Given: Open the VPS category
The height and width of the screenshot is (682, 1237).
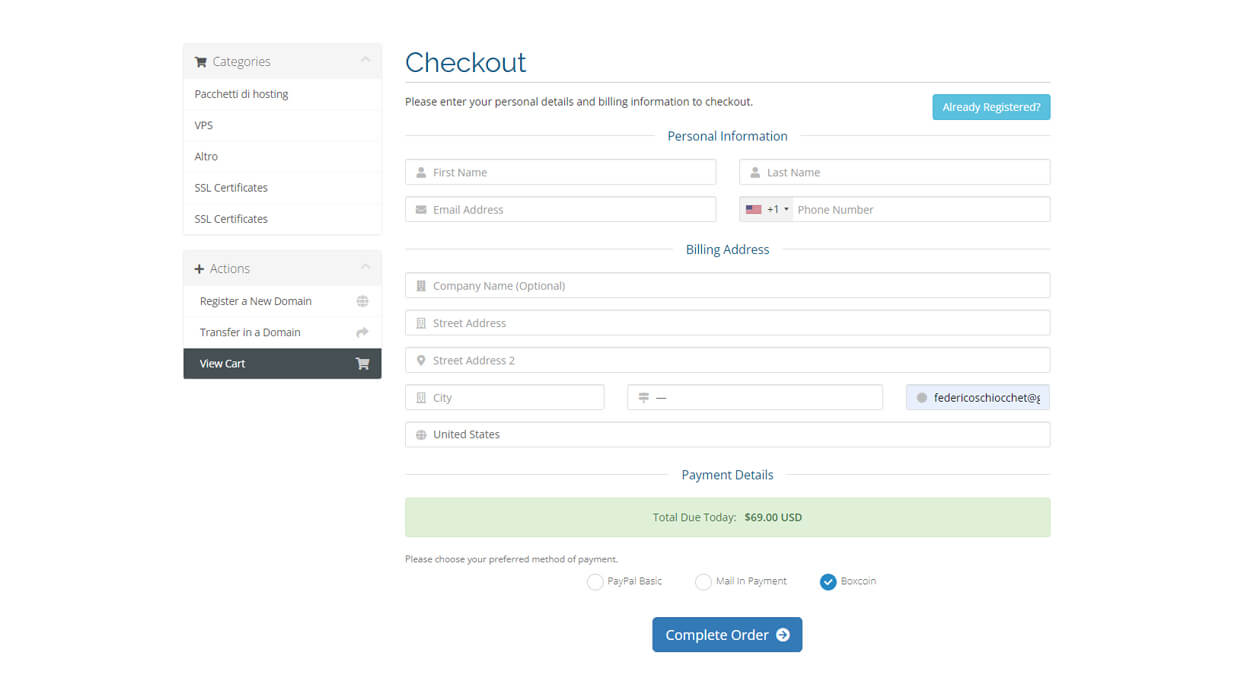Looking at the screenshot, I should pyautogui.click(x=204, y=125).
